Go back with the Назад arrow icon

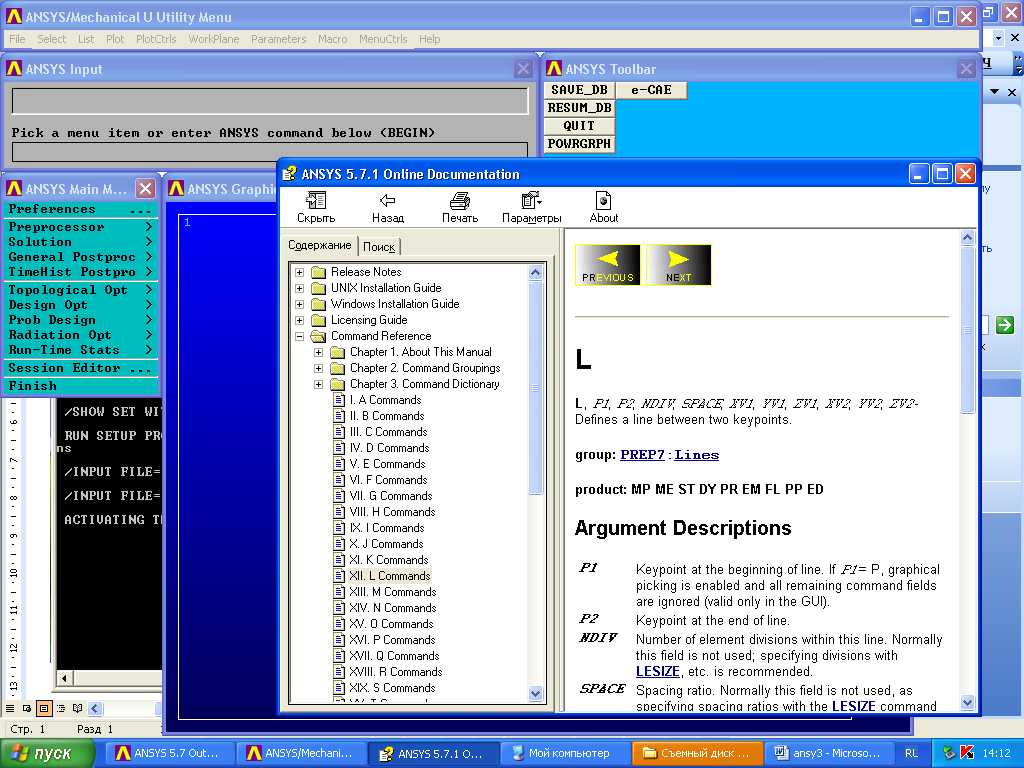click(x=388, y=200)
